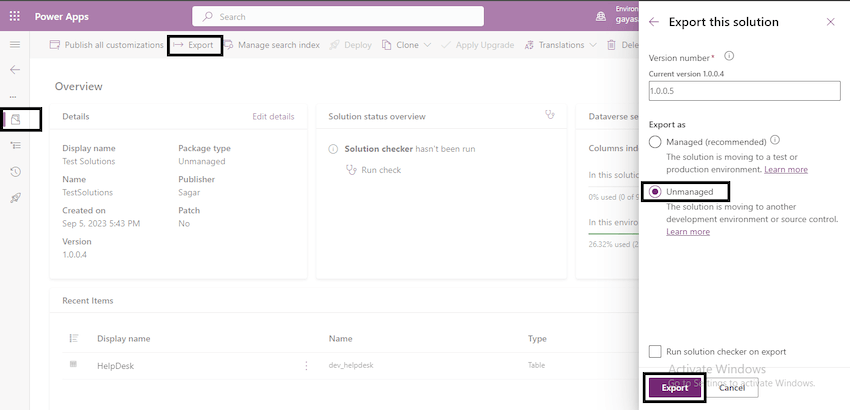Image resolution: width=850 pixels, height=410 pixels.
Task: Click the Cancel button
Action: click(x=732, y=388)
